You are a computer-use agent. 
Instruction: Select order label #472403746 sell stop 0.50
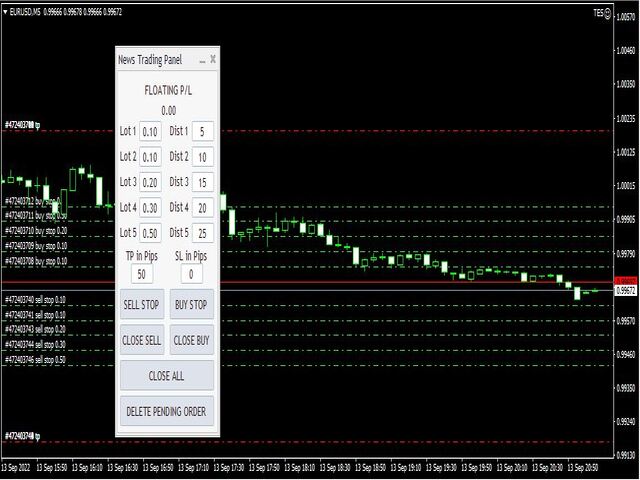point(36,360)
